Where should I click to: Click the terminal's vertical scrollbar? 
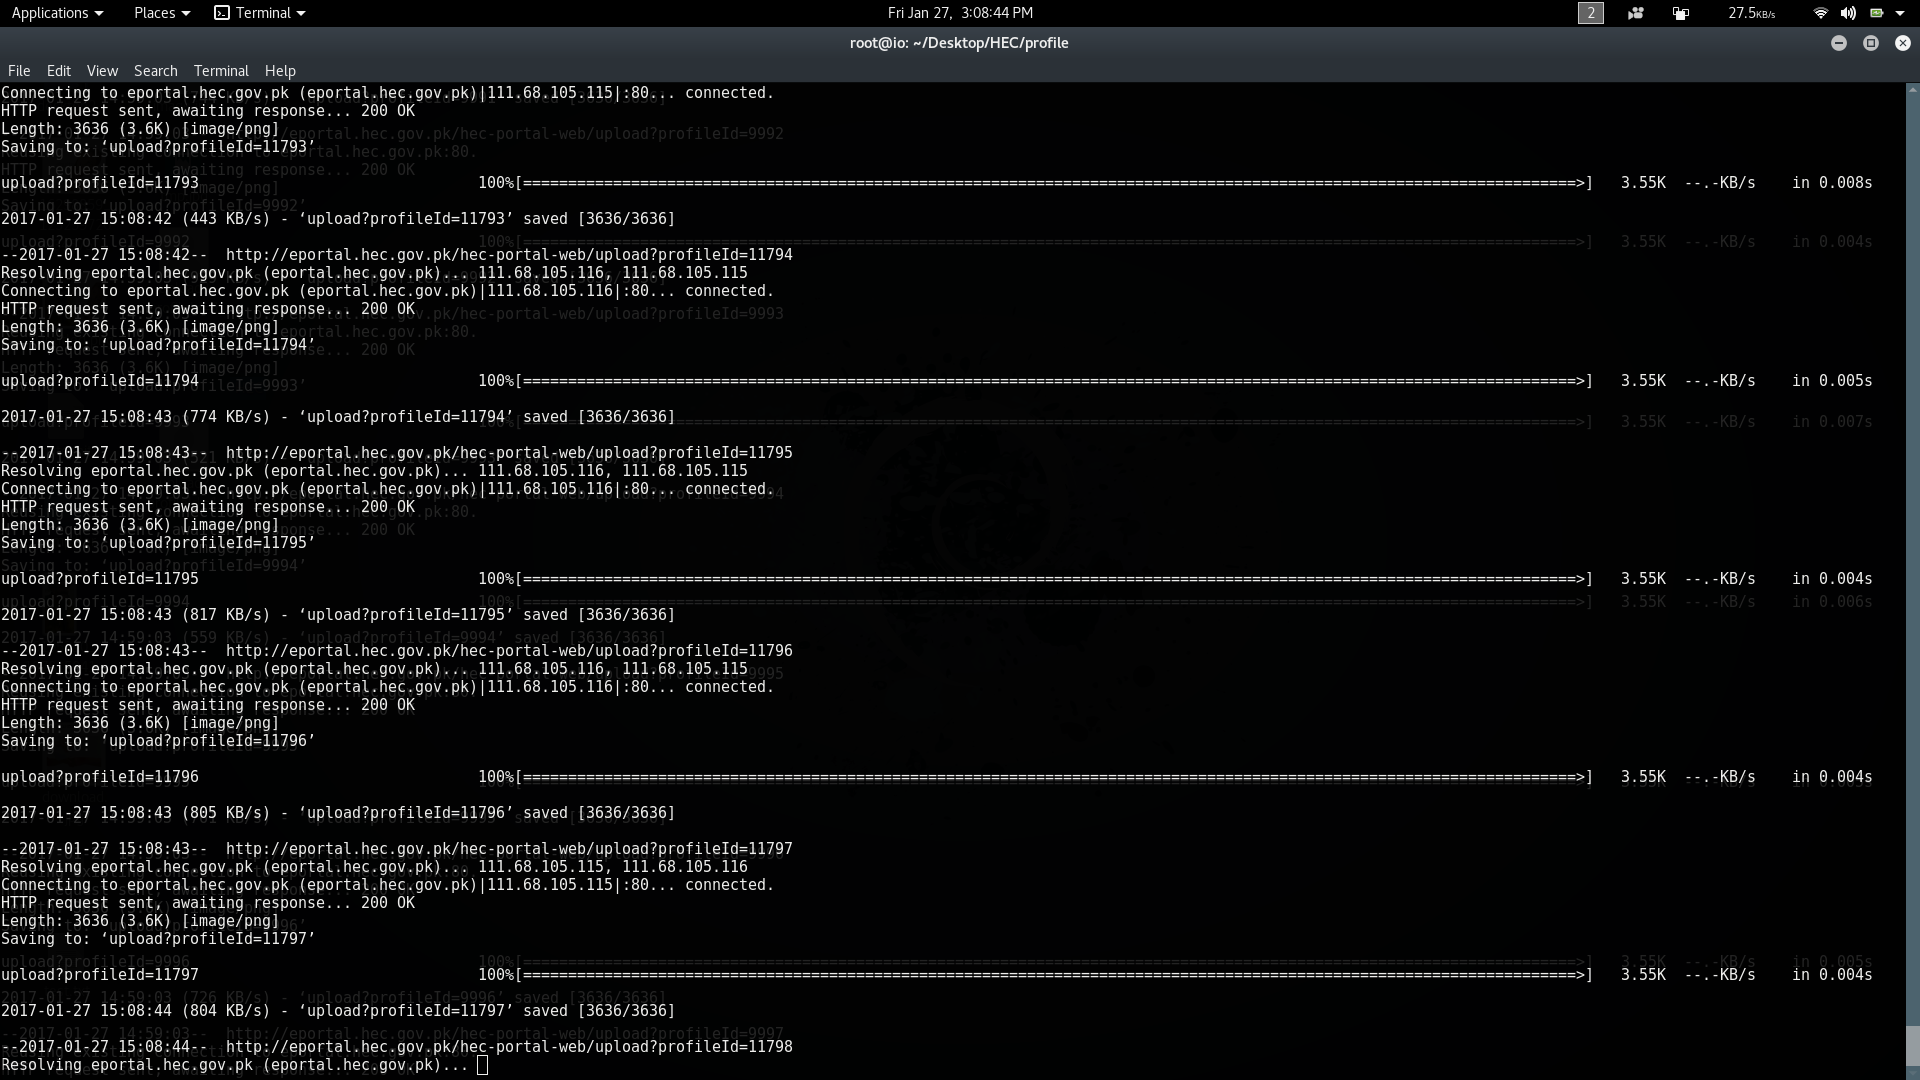(x=1912, y=580)
